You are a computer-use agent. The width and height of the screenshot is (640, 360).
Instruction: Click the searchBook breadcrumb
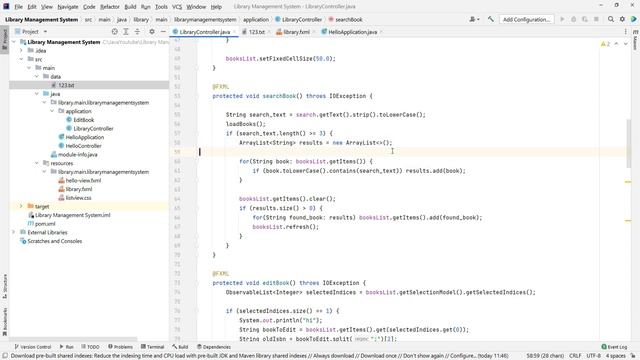point(345,19)
